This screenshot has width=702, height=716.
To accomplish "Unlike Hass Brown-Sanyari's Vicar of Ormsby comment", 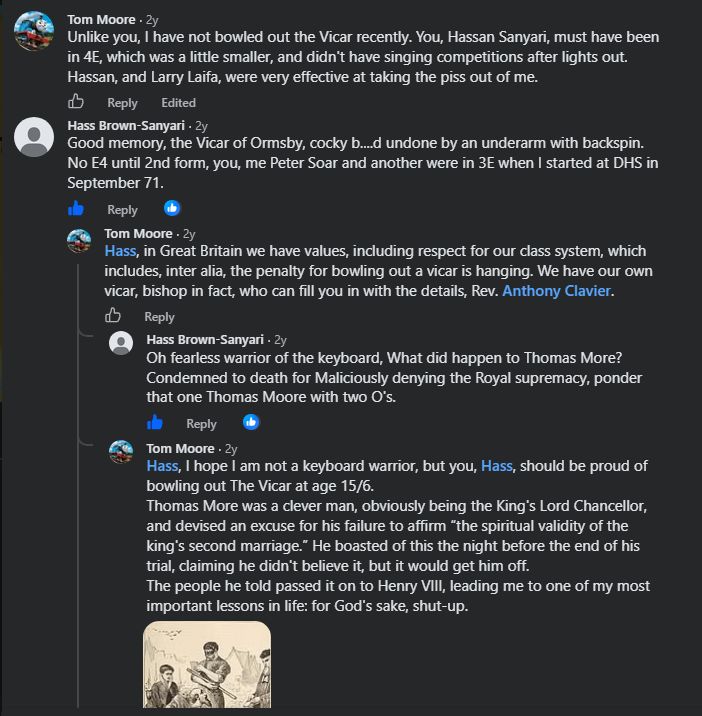I will 76,209.
